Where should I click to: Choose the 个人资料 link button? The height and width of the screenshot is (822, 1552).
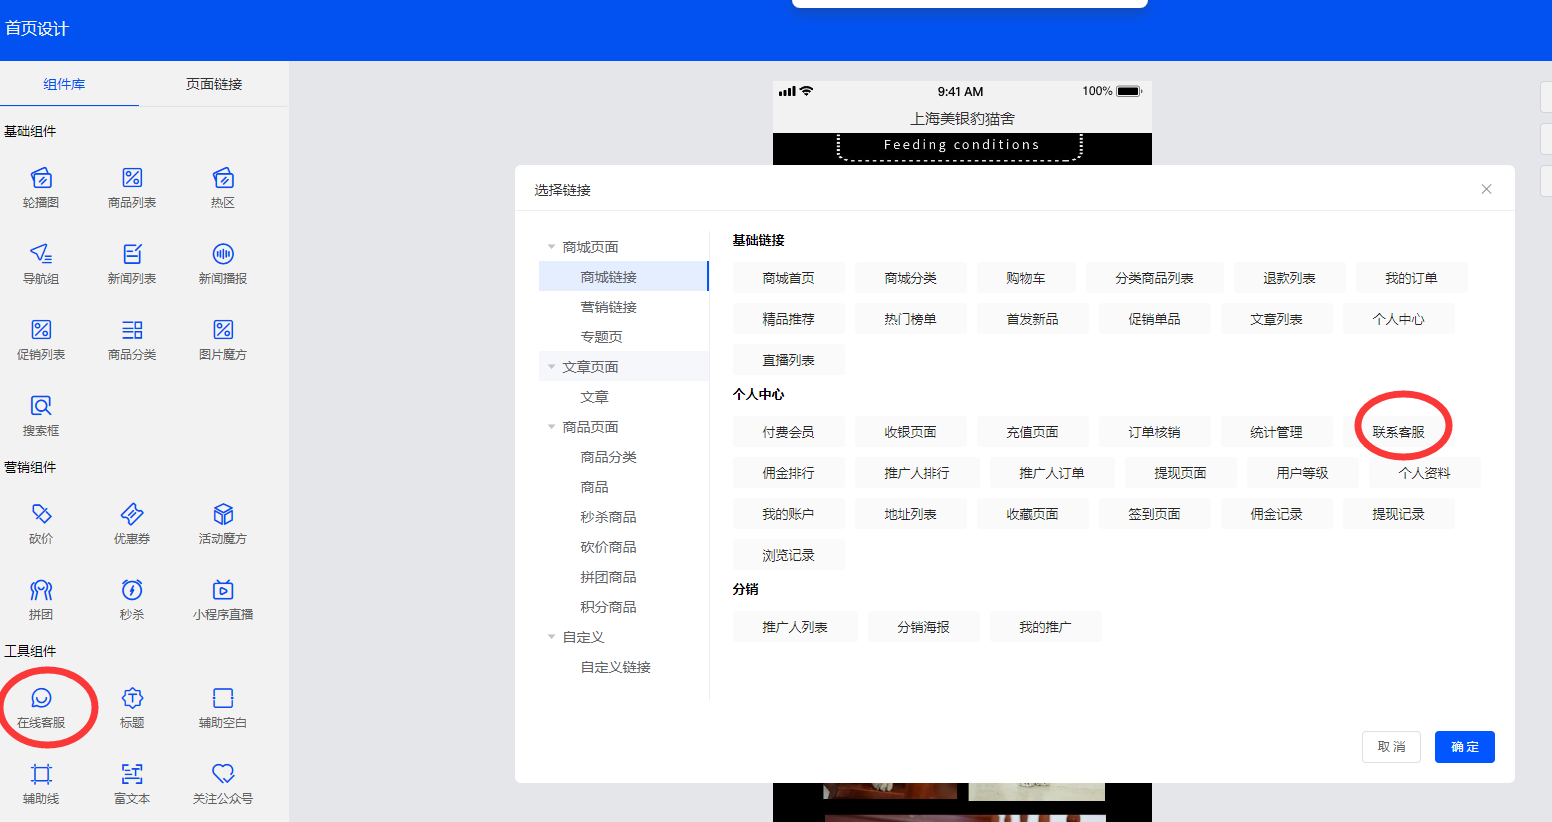click(x=1424, y=473)
